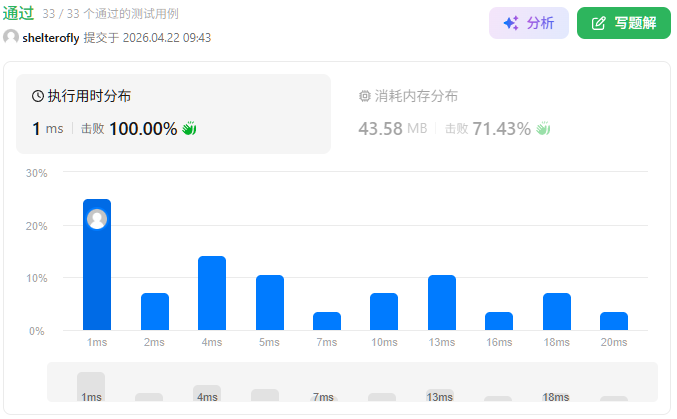The width and height of the screenshot is (677, 419).
Task: Select the 4ms bar in the chart
Action: pos(212,293)
